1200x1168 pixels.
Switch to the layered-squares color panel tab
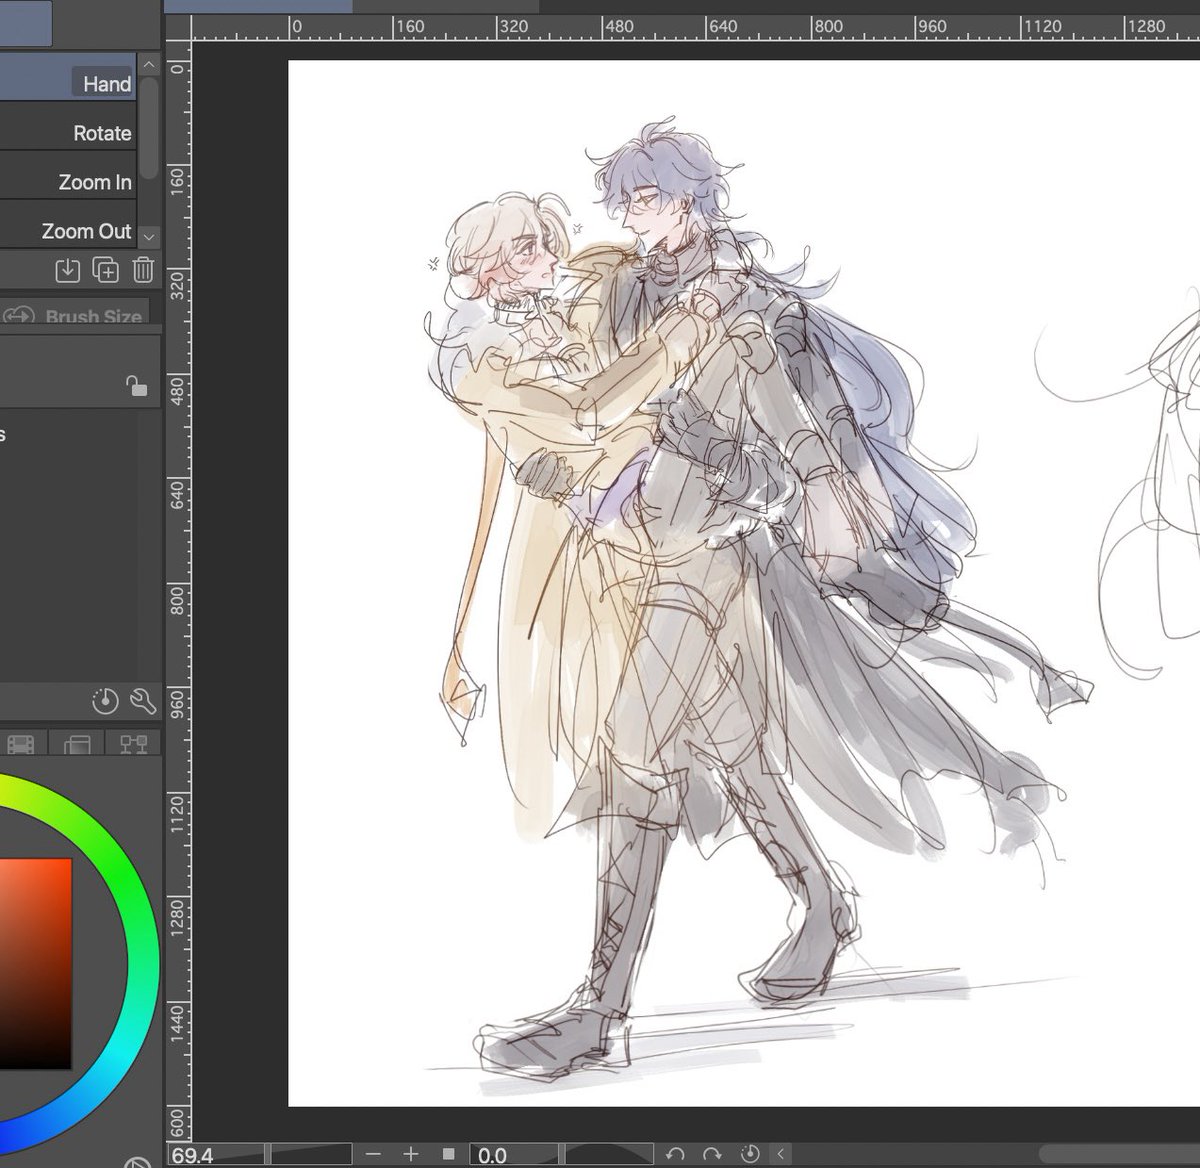tap(77, 744)
